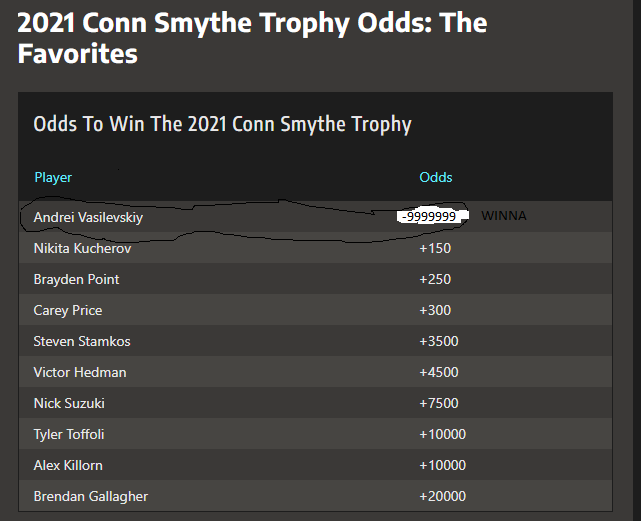
Task: Select the Steven Stamkos row
Action: tap(315, 341)
